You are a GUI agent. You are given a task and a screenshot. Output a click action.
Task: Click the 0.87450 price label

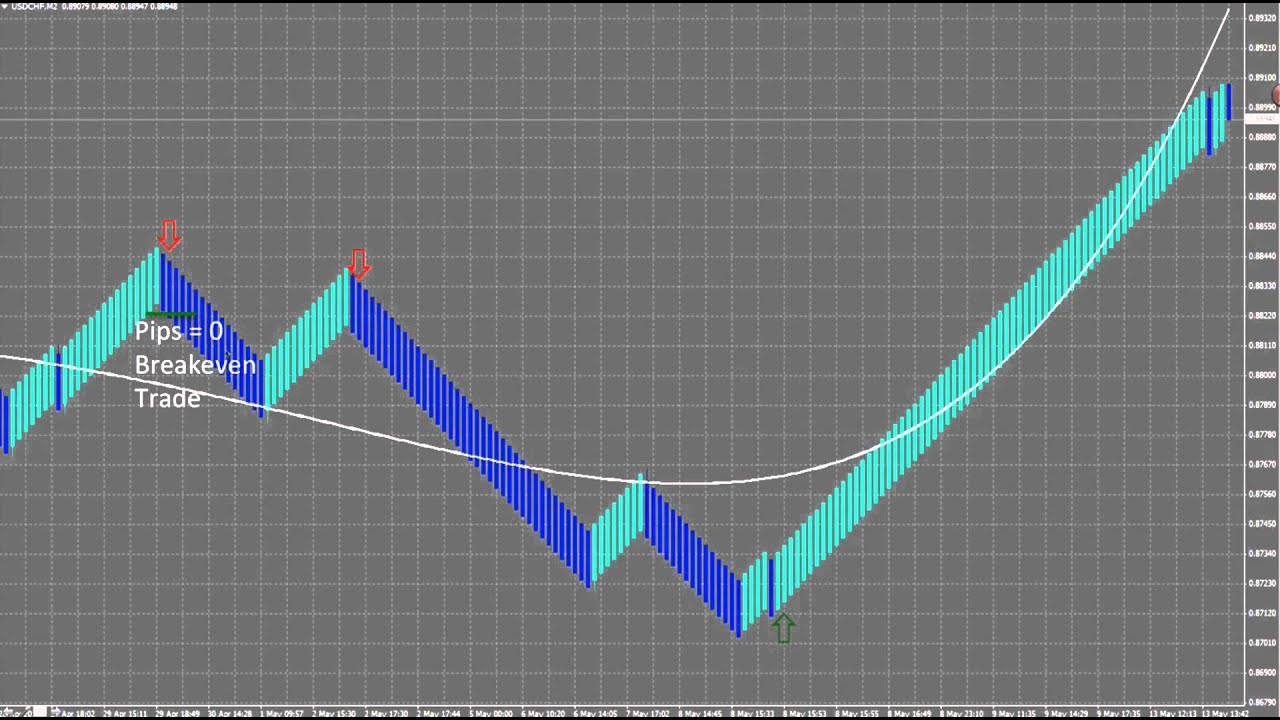pos(1263,524)
